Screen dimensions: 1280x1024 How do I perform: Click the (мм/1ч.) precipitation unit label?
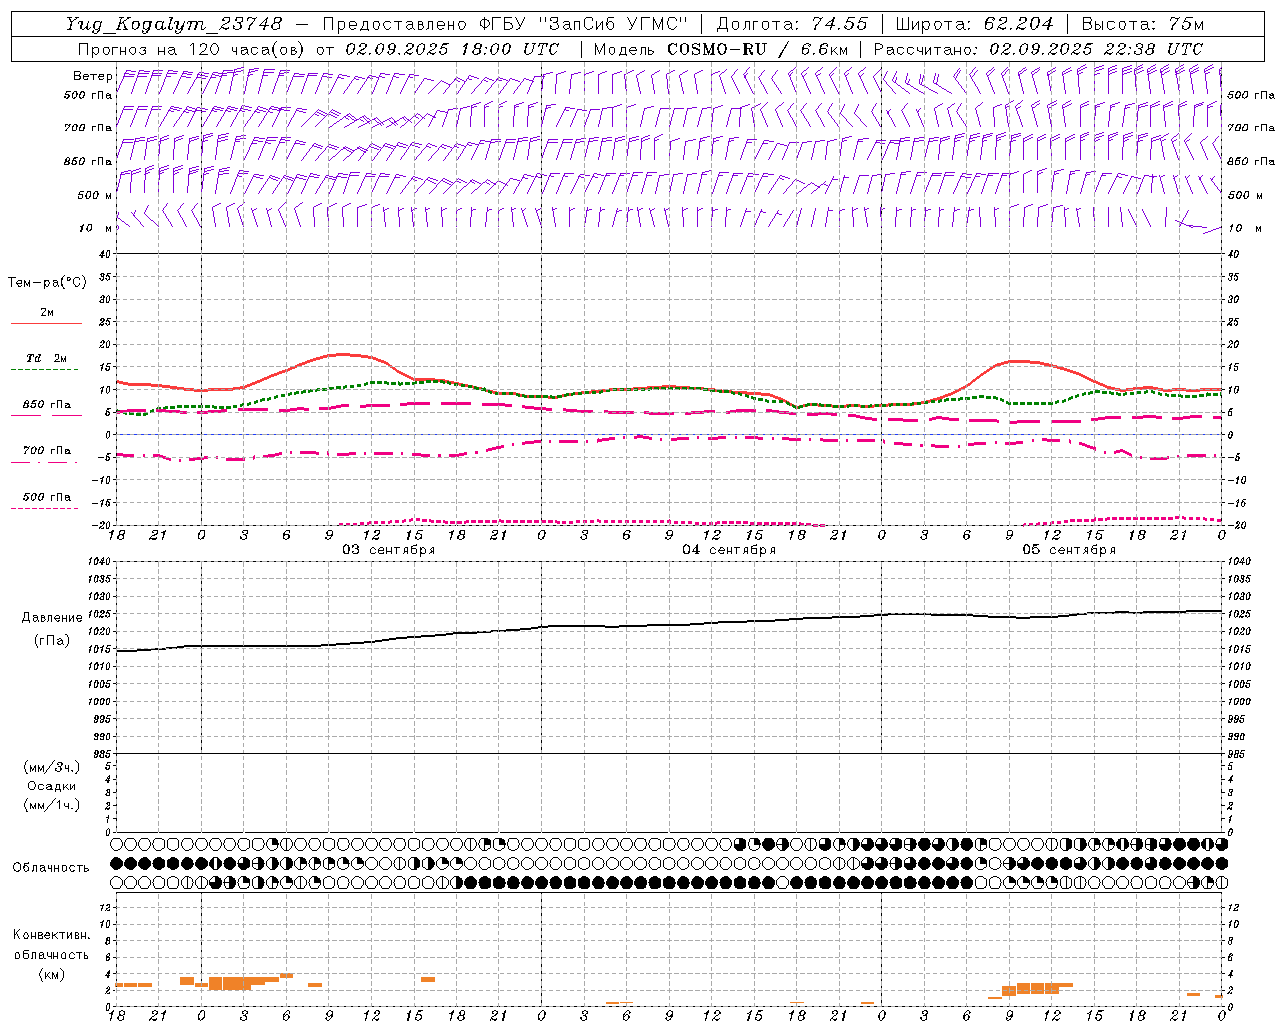pyautogui.click(x=52, y=806)
